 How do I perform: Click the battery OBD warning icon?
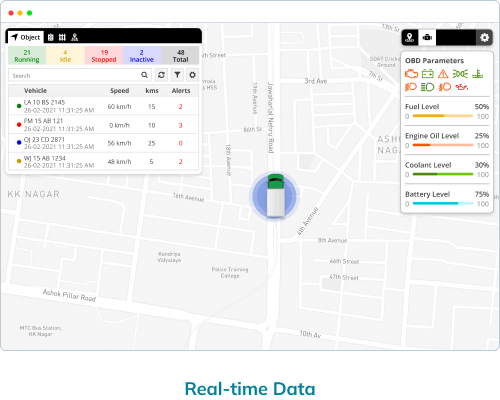[x=427, y=74]
